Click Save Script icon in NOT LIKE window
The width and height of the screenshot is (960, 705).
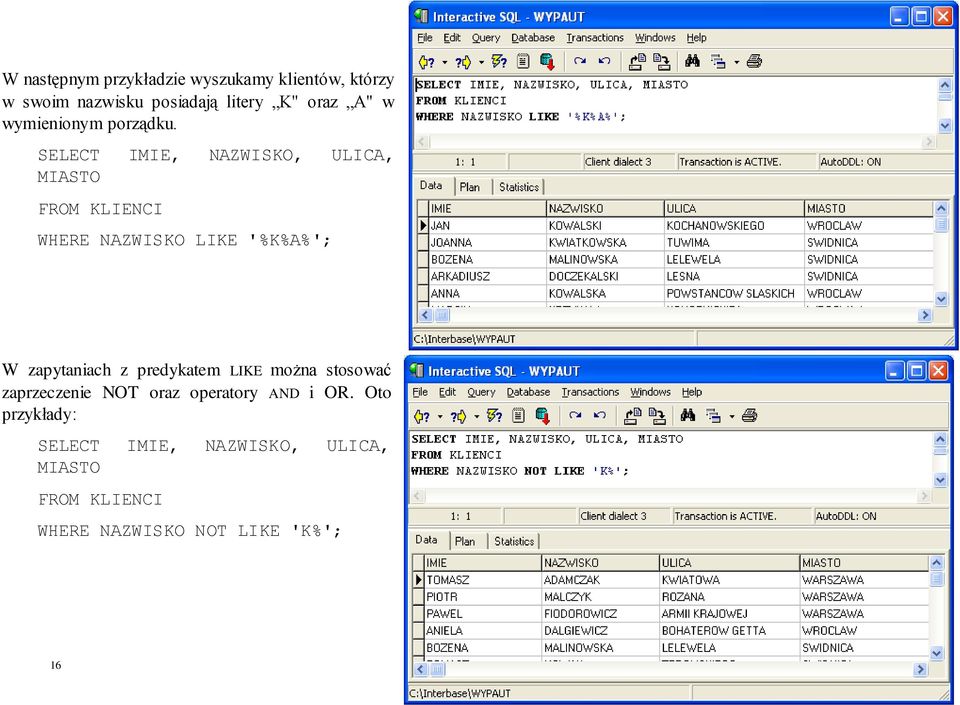[x=657, y=416]
